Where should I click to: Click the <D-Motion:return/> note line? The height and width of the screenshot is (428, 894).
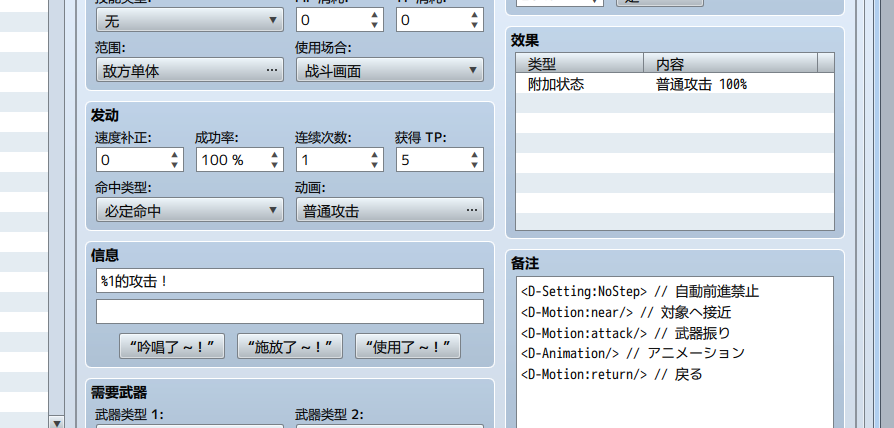[611, 374]
